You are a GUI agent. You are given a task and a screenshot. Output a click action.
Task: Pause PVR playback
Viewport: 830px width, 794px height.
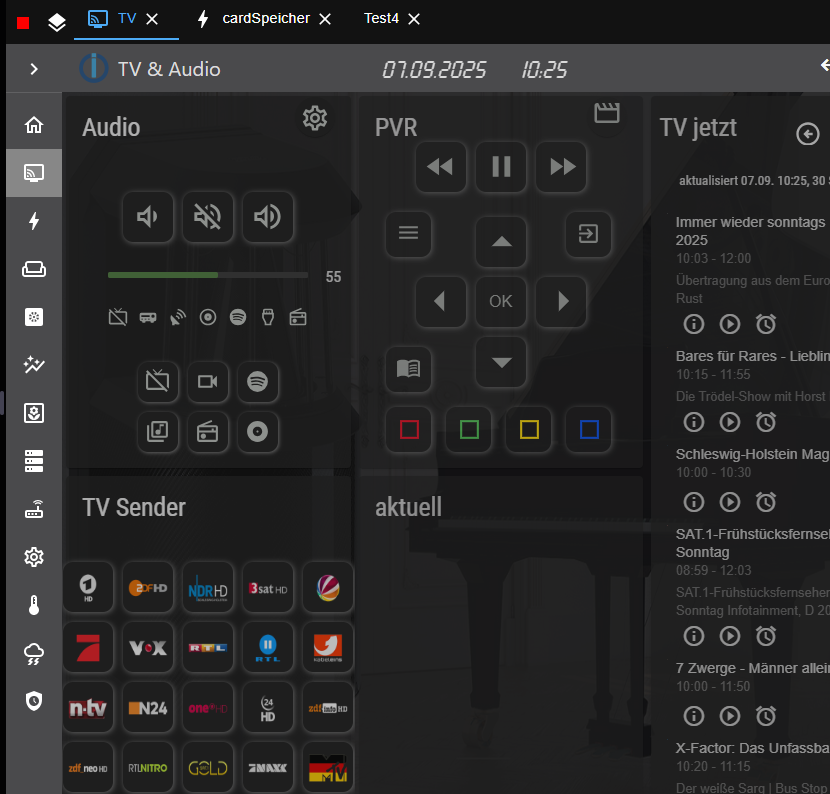[501, 167]
